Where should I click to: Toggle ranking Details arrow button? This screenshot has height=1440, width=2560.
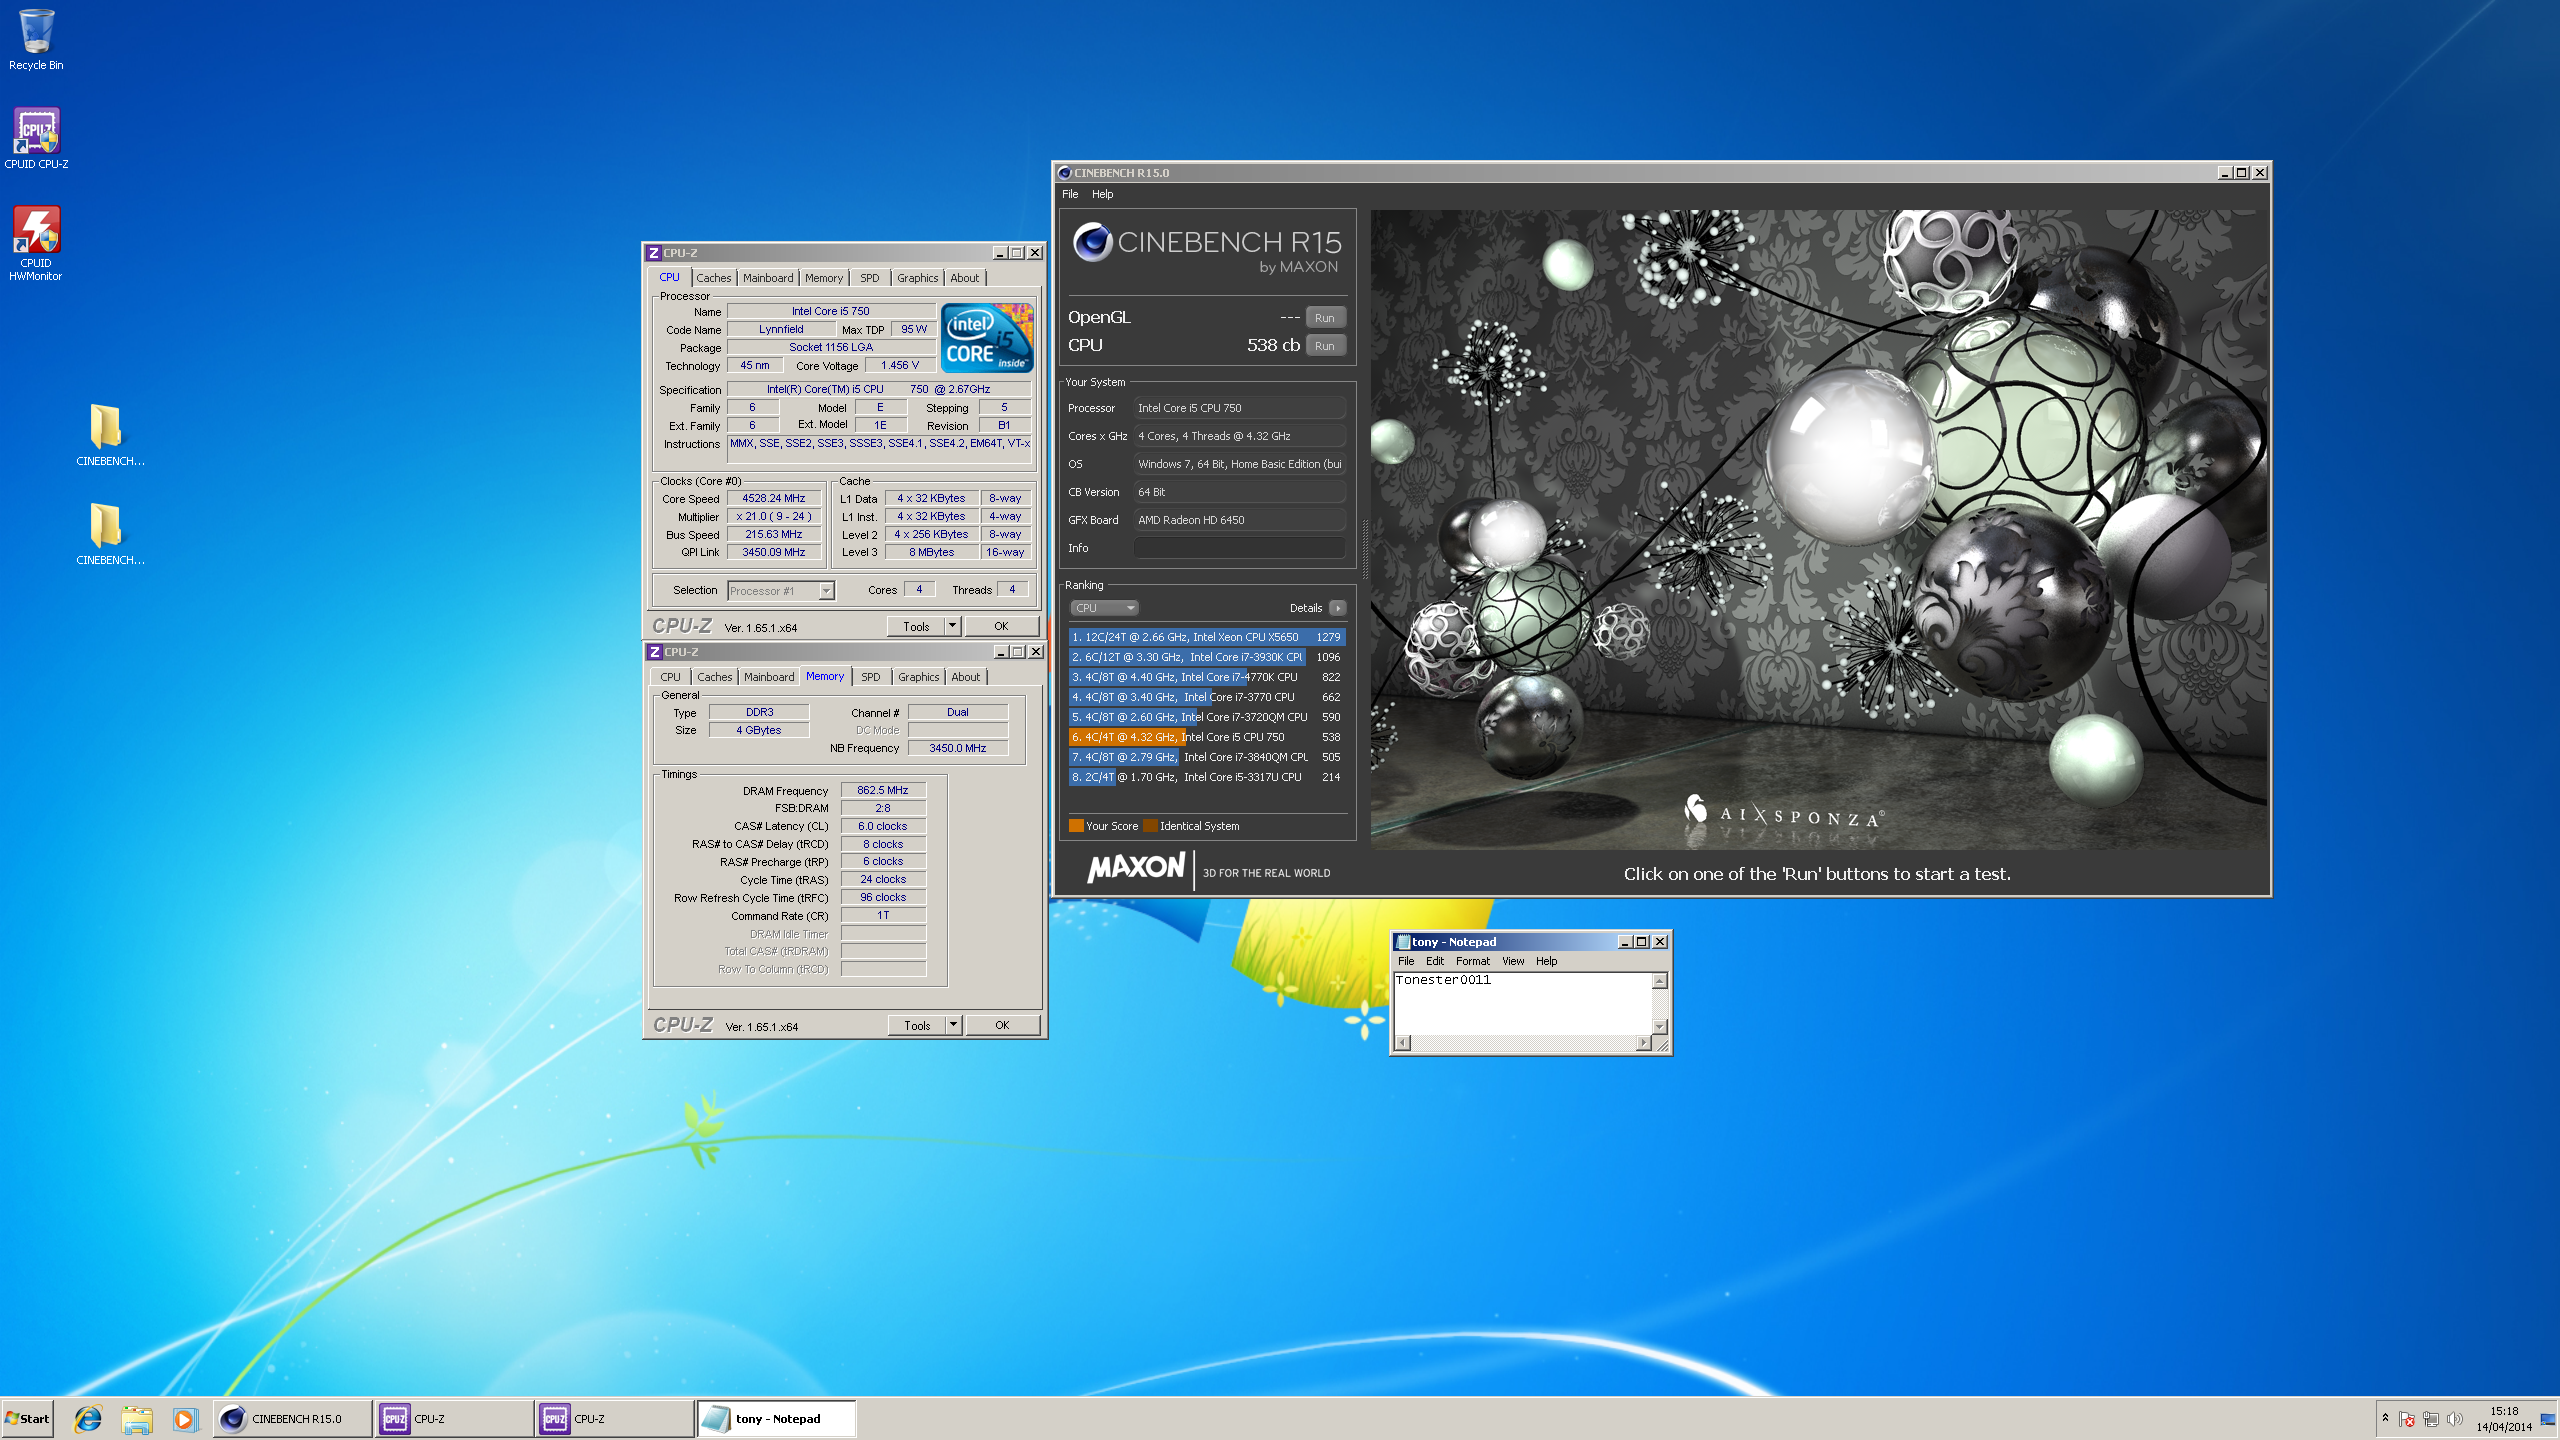[x=1337, y=608]
